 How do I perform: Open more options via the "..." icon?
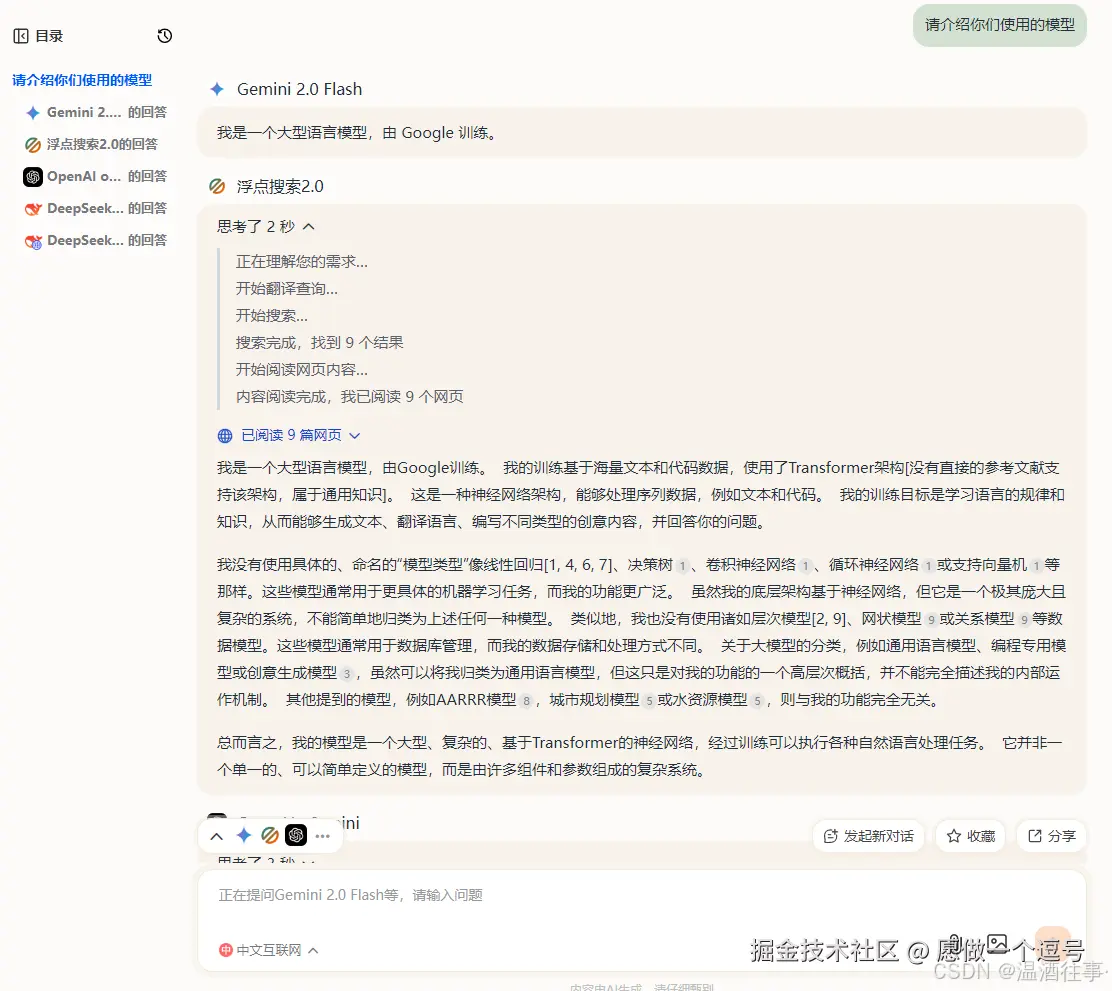pyautogui.click(x=322, y=835)
